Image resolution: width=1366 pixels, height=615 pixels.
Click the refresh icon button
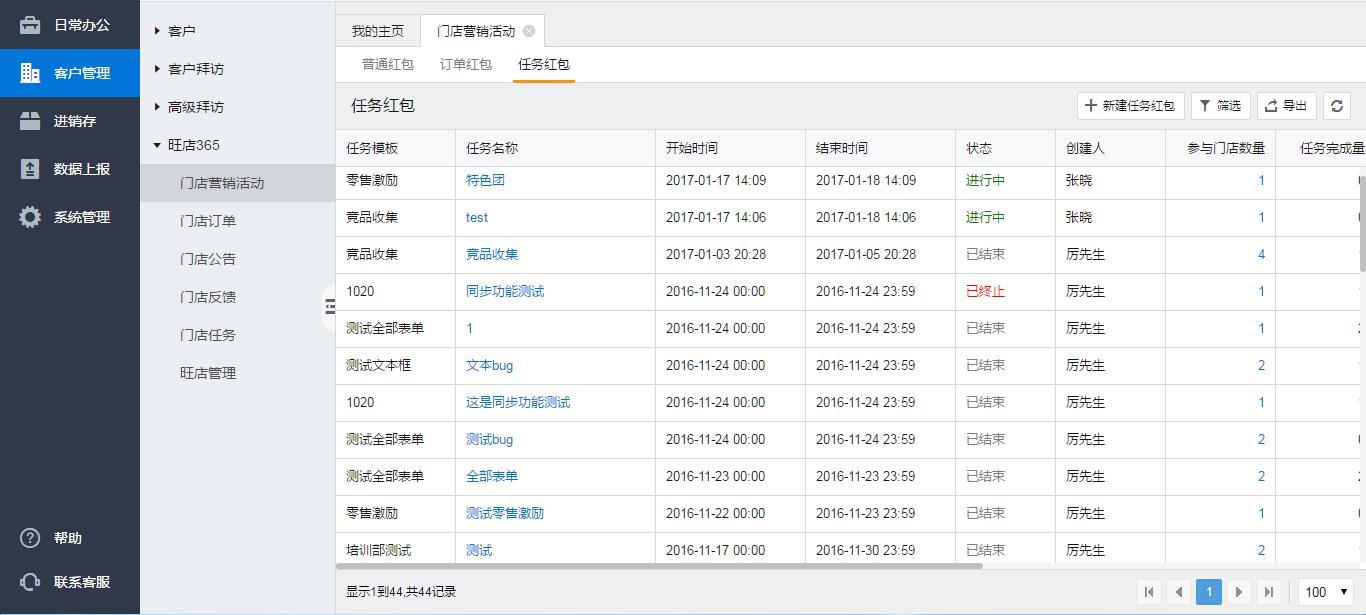pos(1336,106)
